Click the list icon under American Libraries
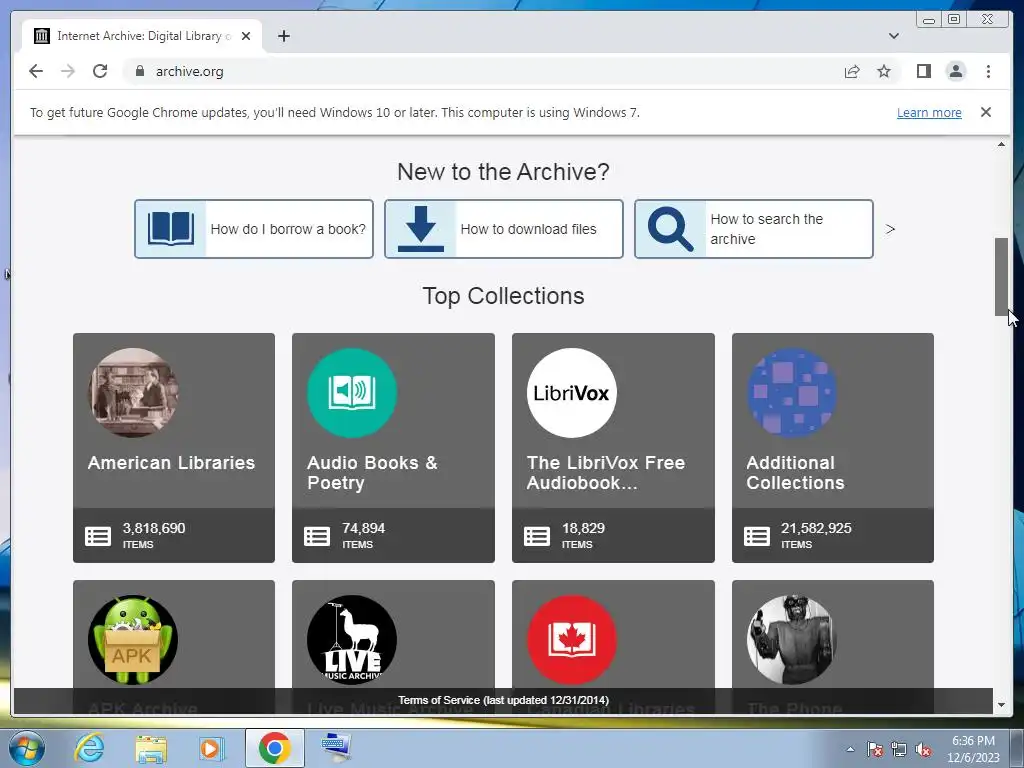The width and height of the screenshot is (1024, 768). (98, 536)
